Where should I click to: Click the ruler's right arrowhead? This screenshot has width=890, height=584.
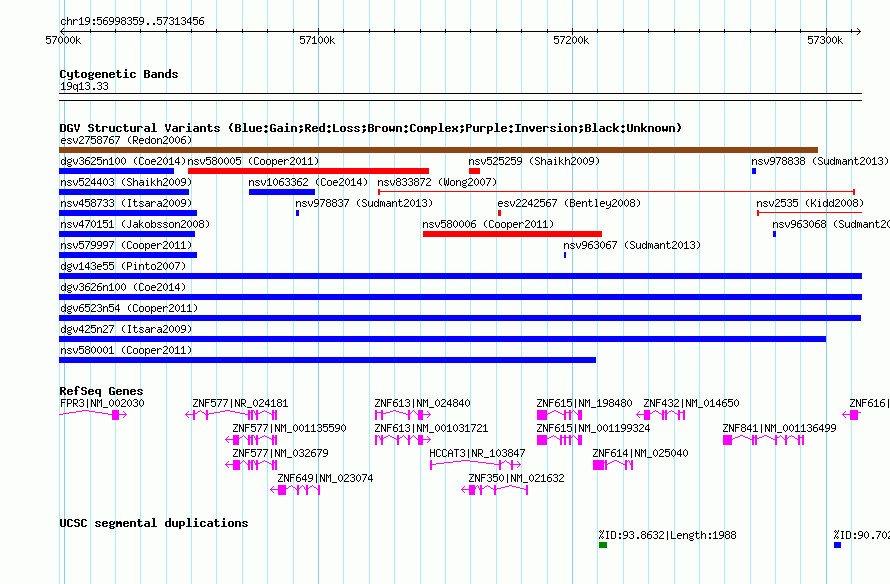coord(858,31)
